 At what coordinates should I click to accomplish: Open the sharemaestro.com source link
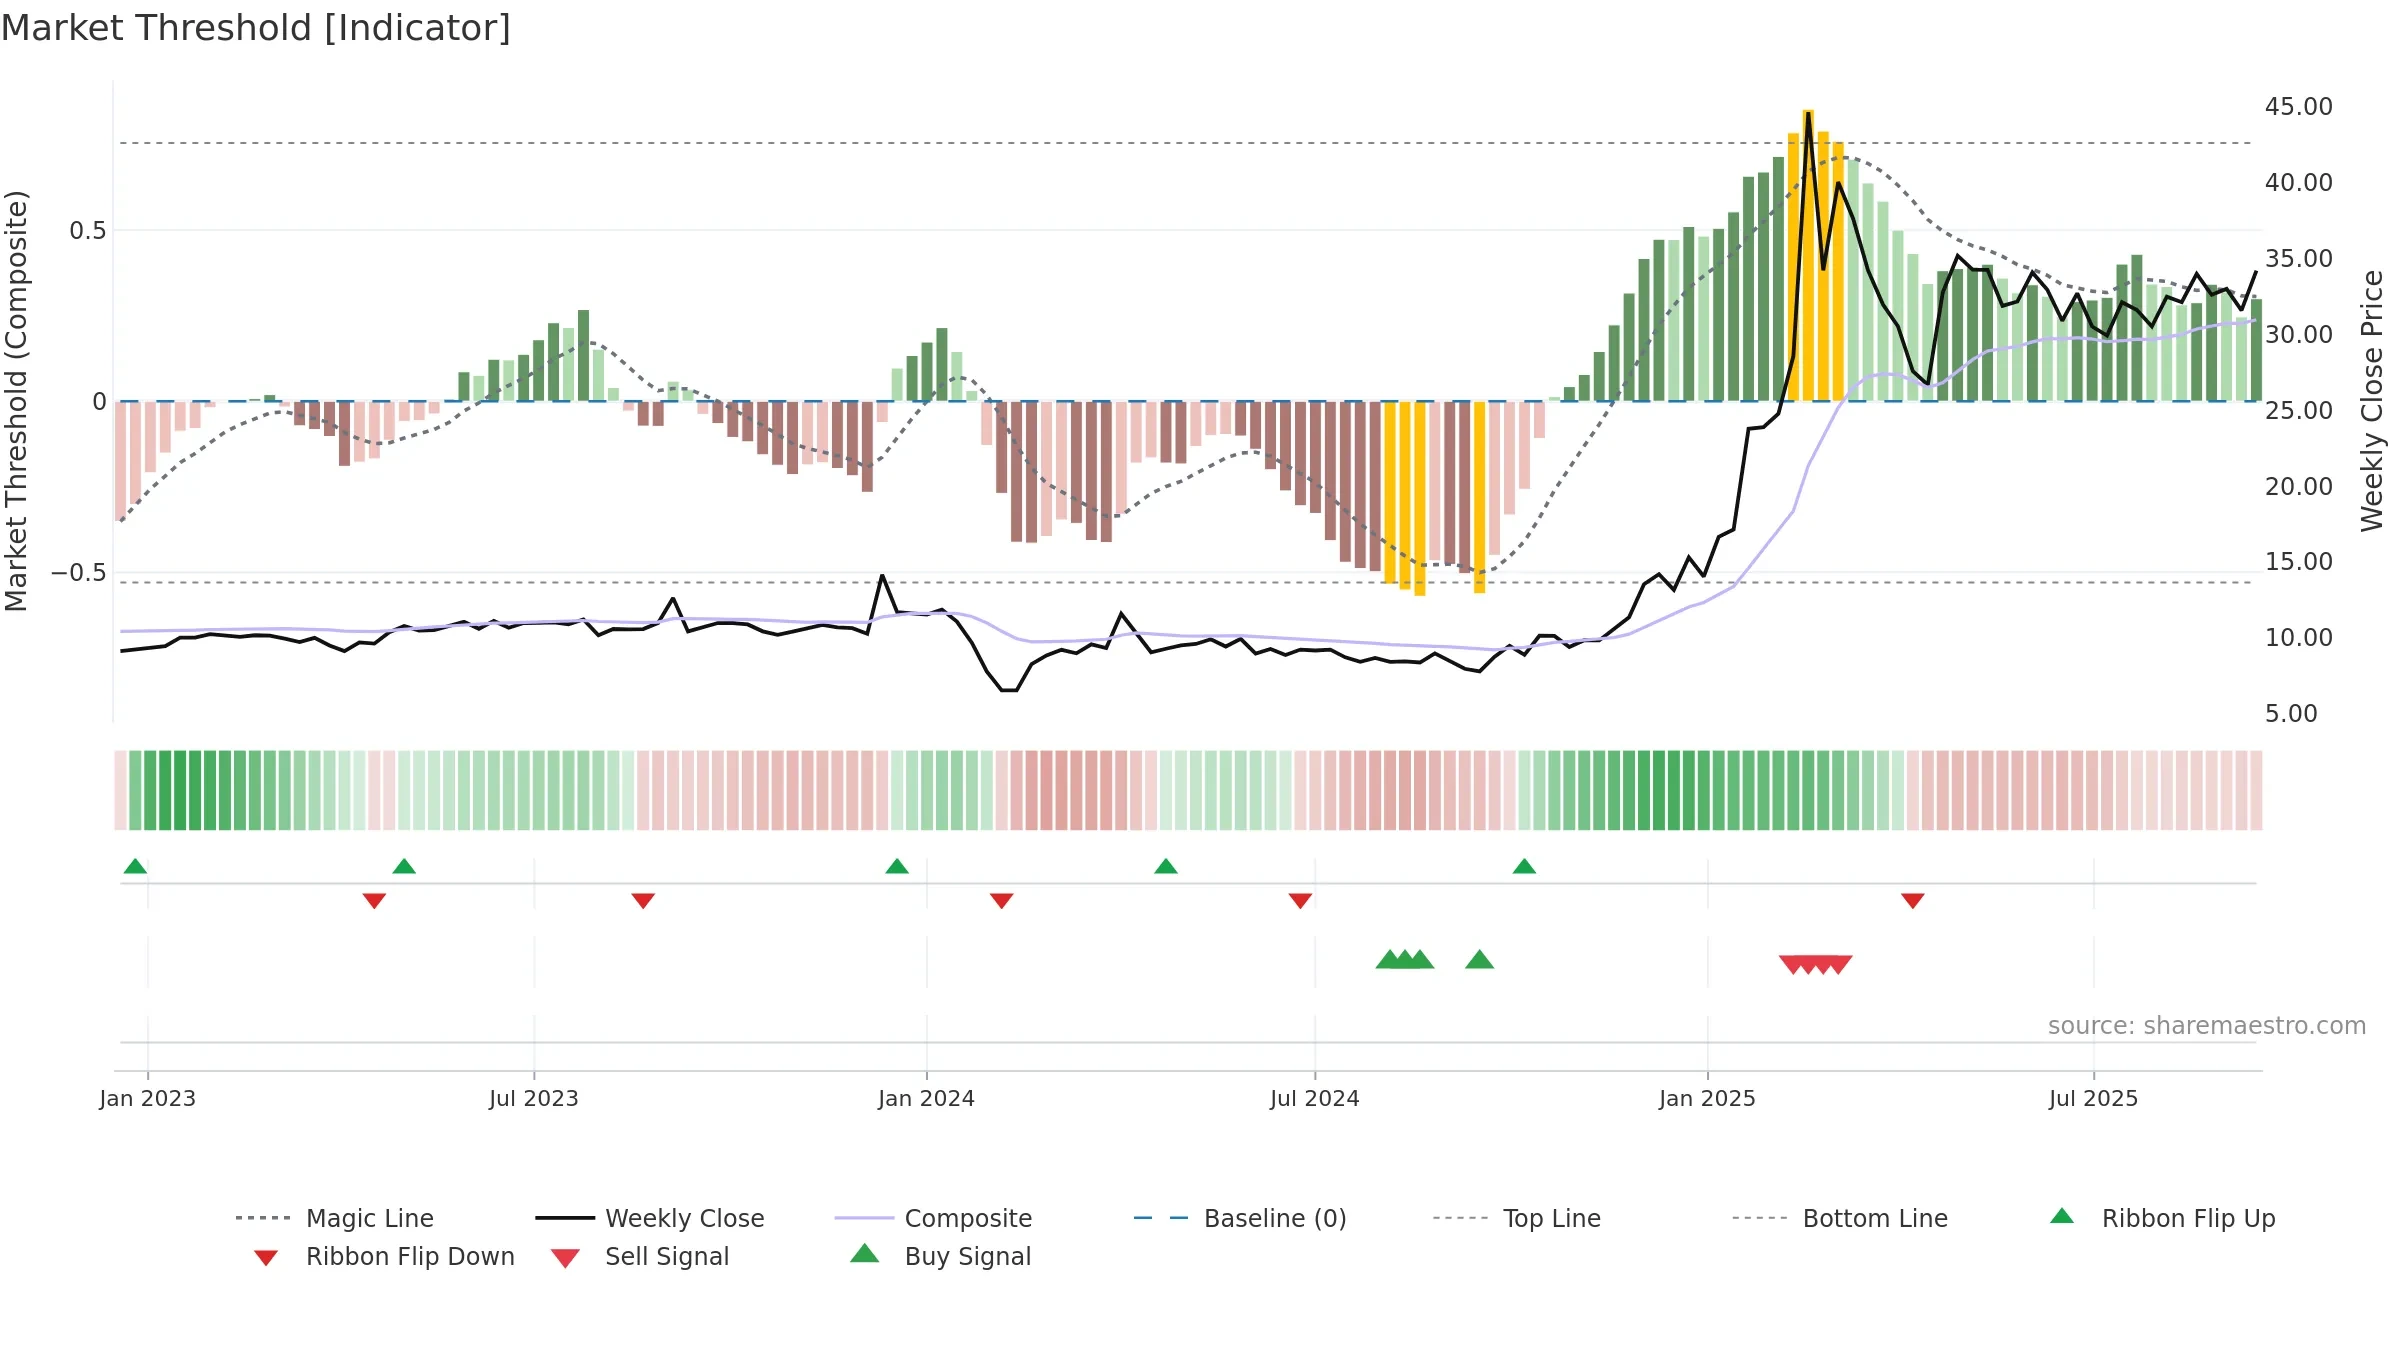pyautogui.click(x=2207, y=1026)
